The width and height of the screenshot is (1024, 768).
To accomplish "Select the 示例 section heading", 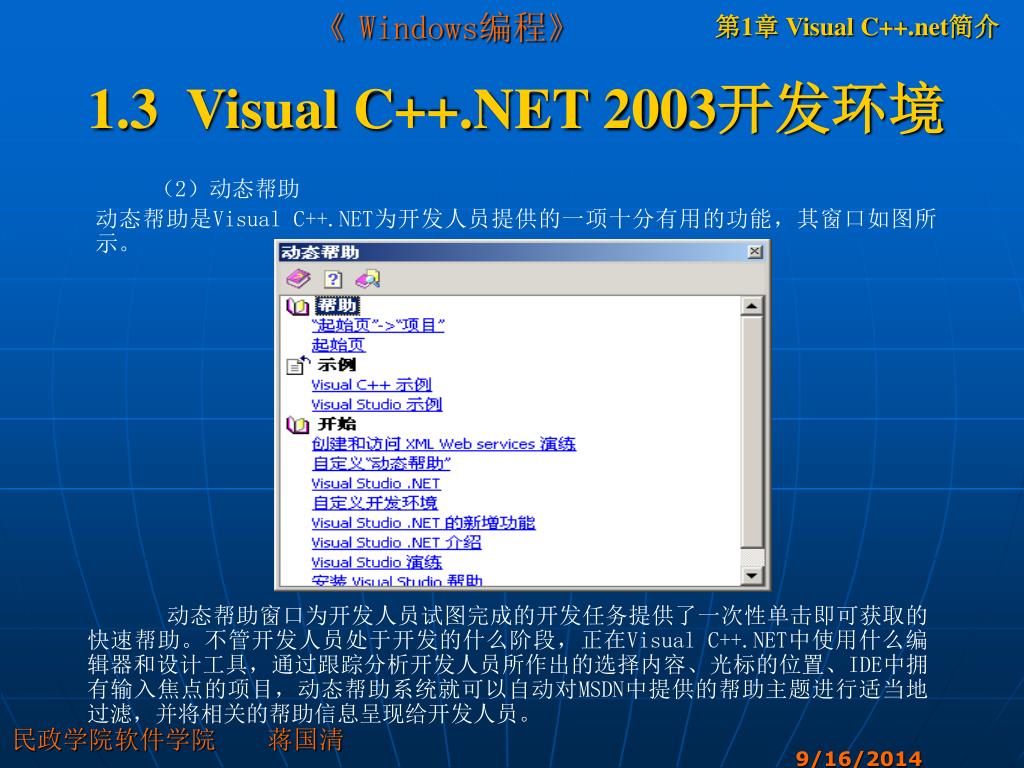I will point(337,364).
